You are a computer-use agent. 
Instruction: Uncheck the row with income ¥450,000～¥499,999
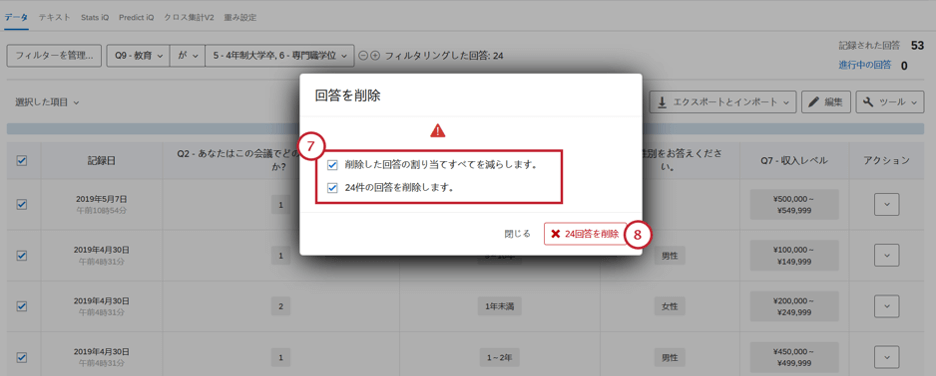click(21, 357)
